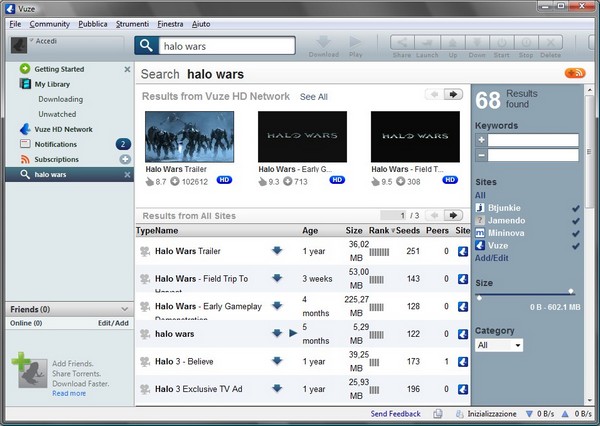Click the Launch toolbar button
The width and height of the screenshot is (600, 426).
coord(427,42)
